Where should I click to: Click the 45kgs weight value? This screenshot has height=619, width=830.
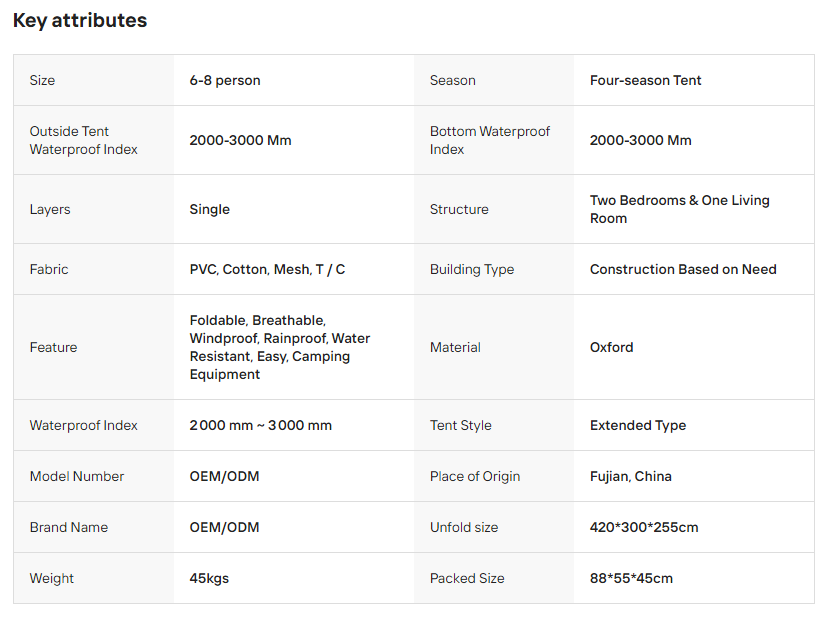click(209, 578)
